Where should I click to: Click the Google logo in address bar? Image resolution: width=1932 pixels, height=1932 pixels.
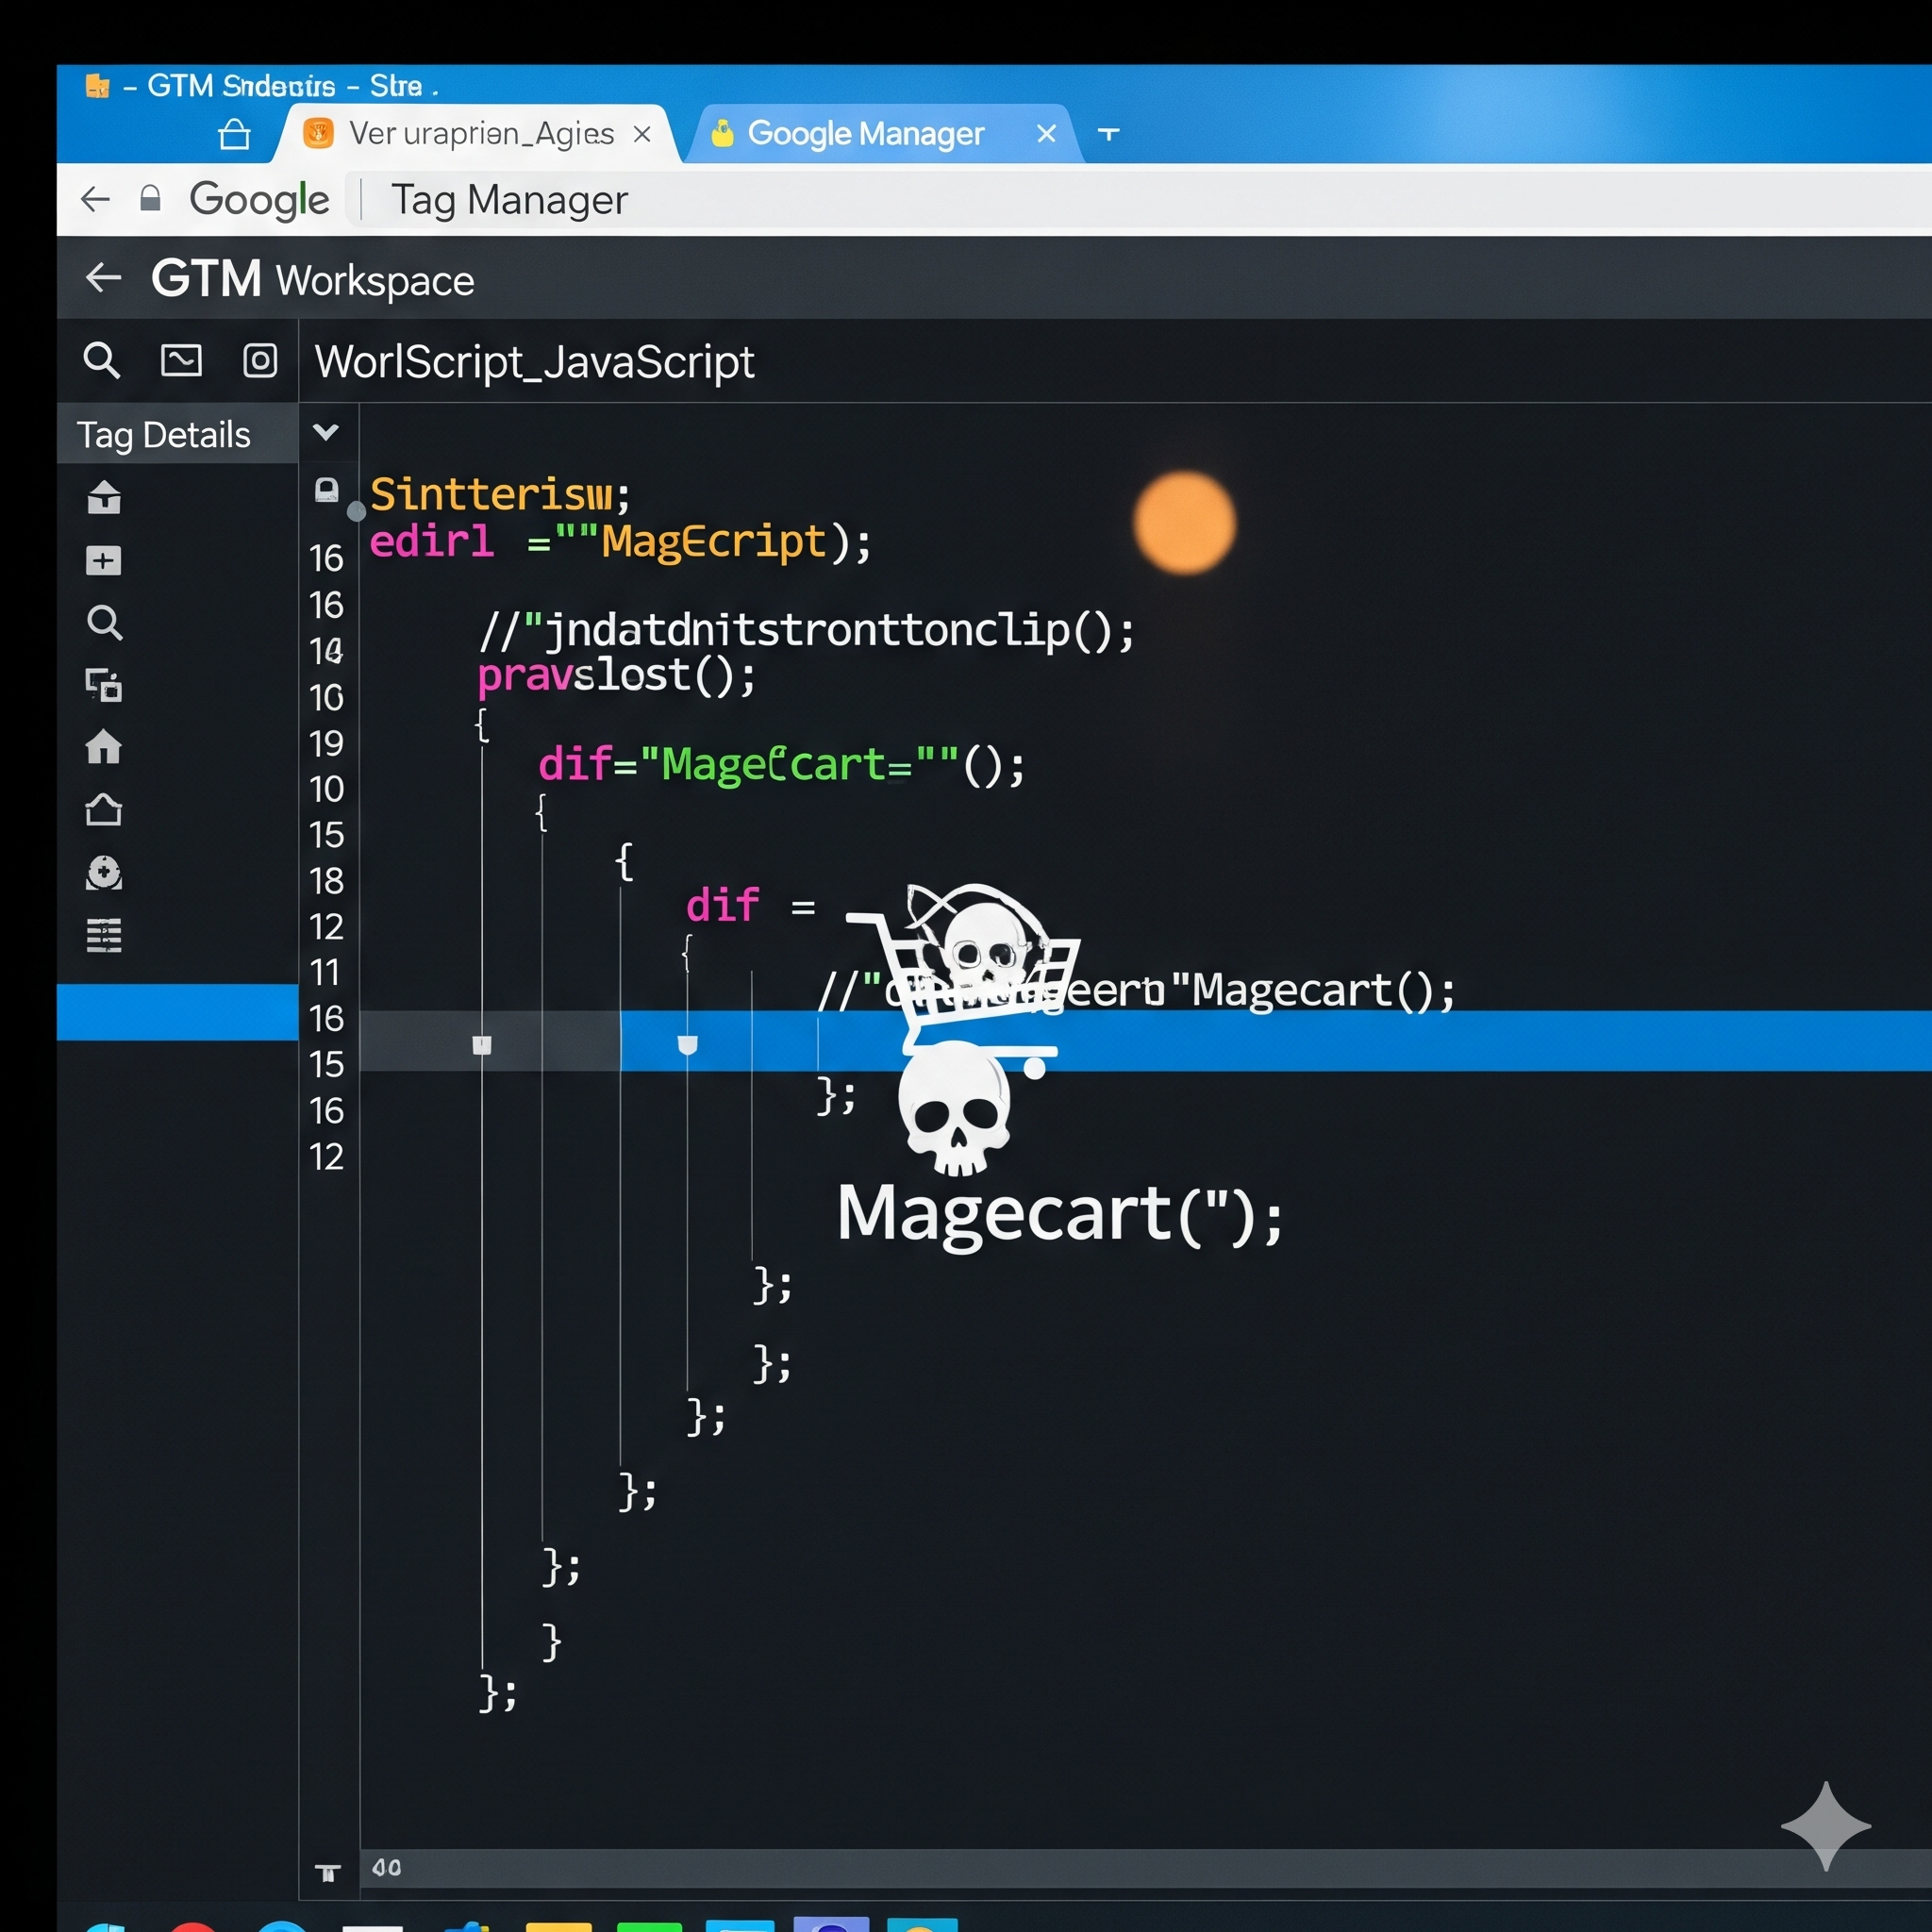259,200
